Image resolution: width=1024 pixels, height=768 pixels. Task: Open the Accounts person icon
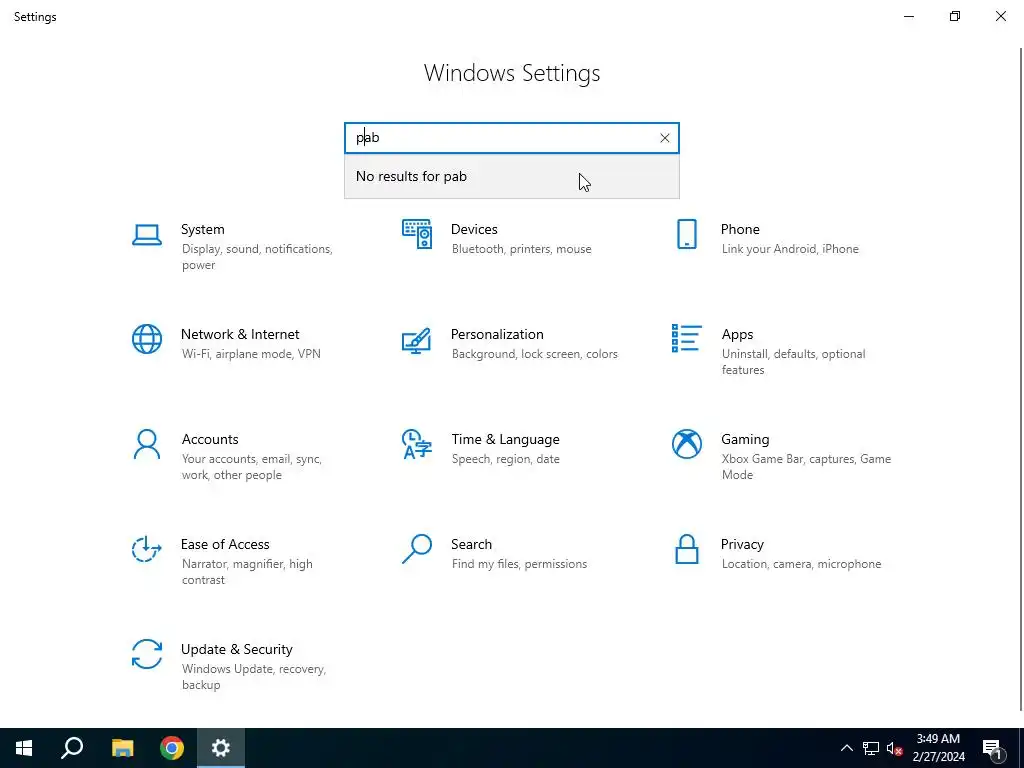pos(147,444)
